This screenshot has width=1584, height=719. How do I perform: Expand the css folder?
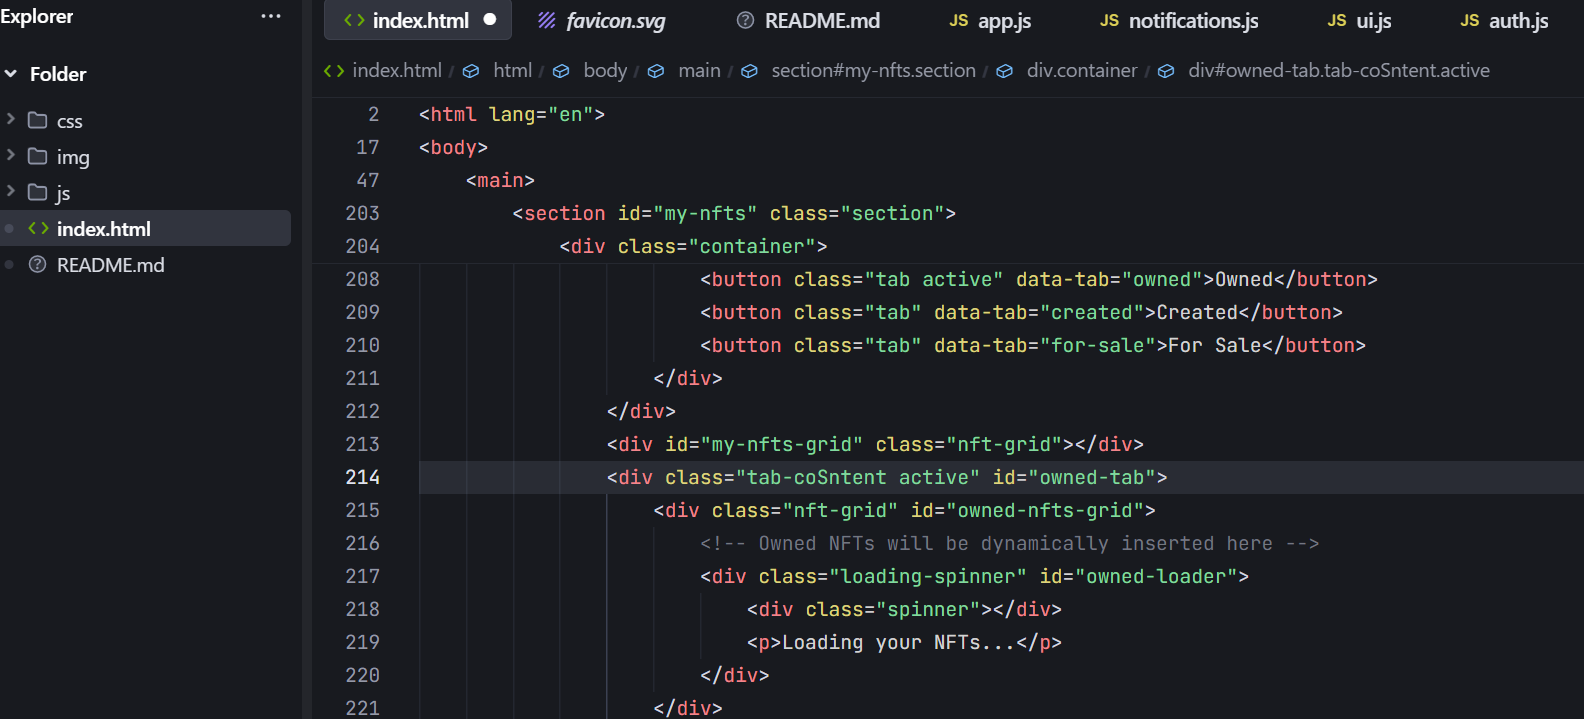[x=11, y=119]
